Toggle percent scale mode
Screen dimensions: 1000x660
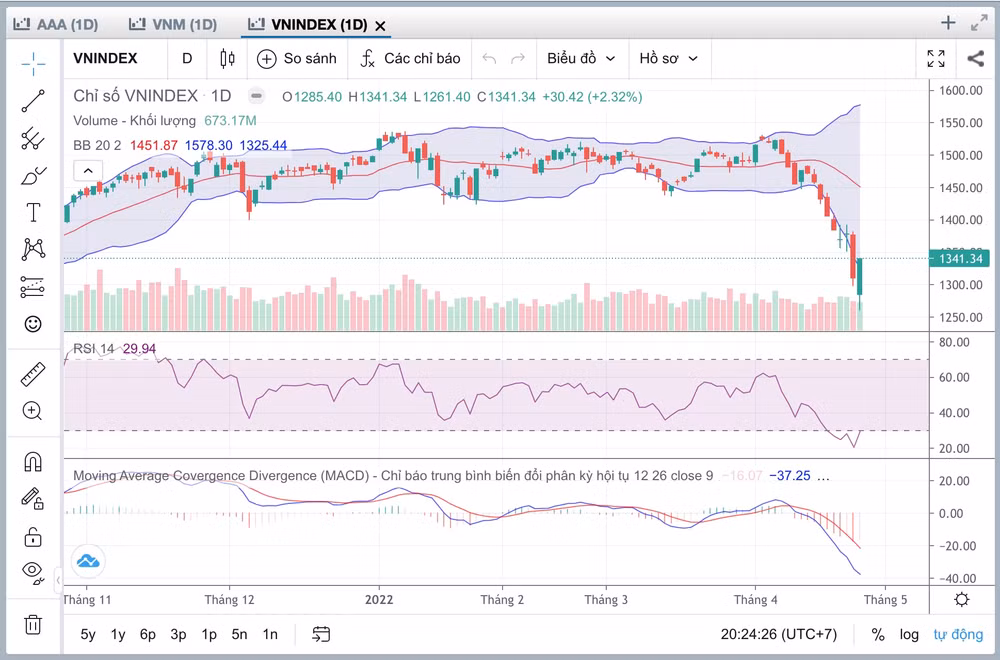tap(878, 634)
